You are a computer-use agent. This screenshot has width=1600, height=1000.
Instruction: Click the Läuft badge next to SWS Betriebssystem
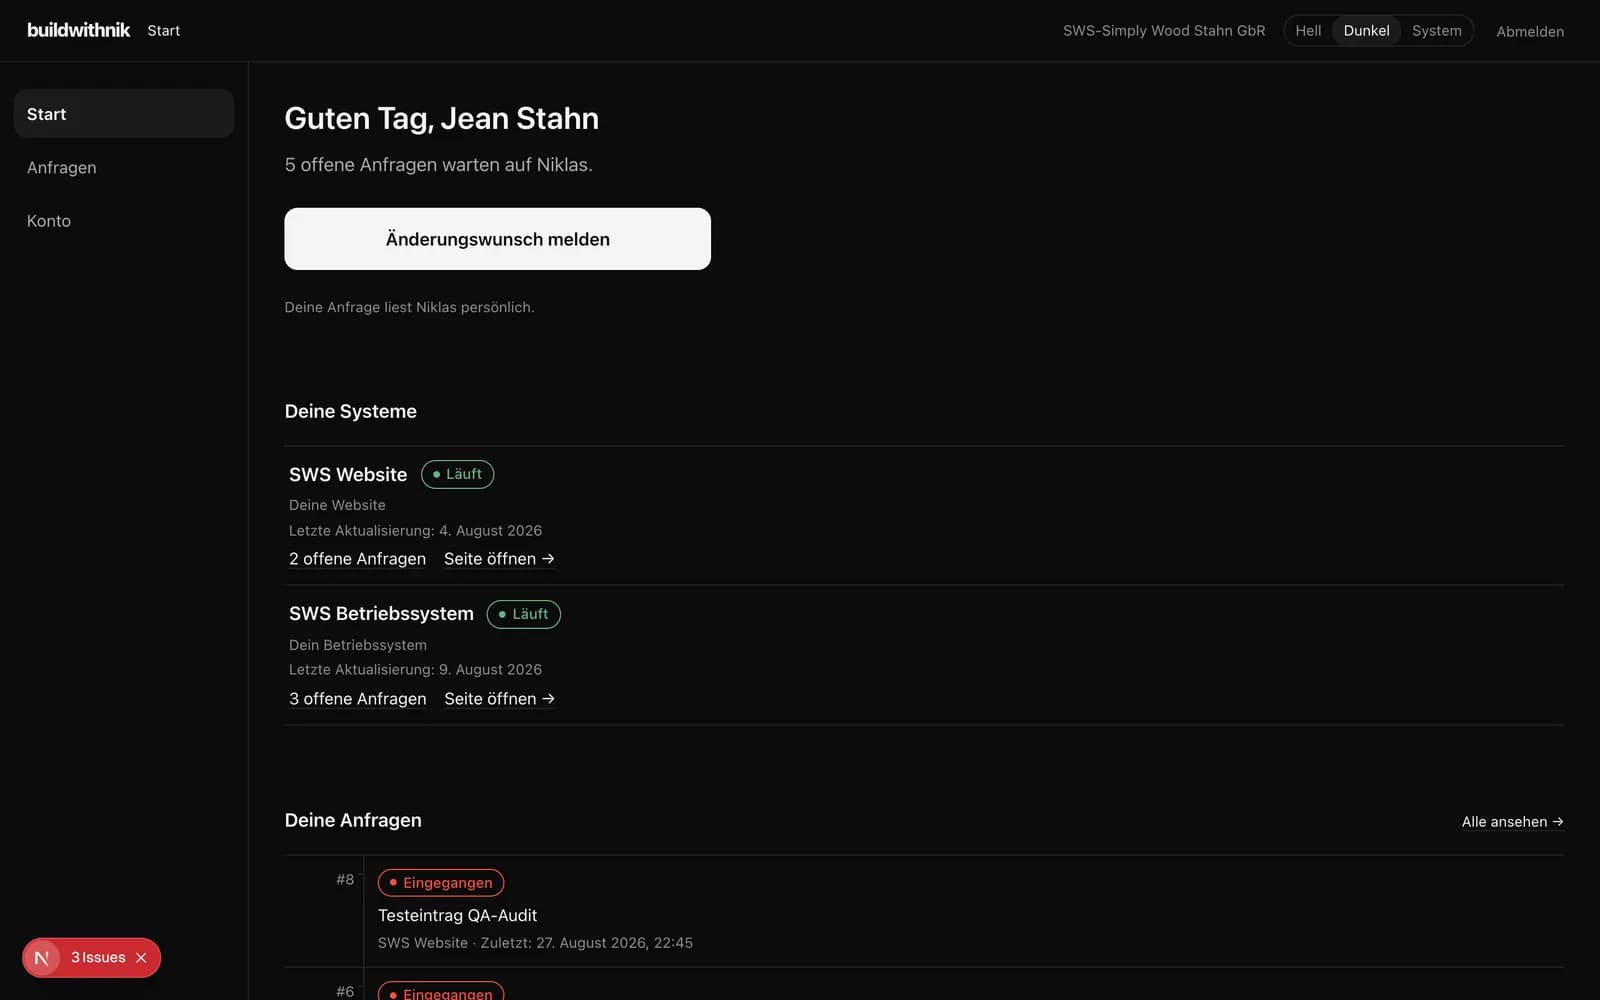tap(524, 614)
